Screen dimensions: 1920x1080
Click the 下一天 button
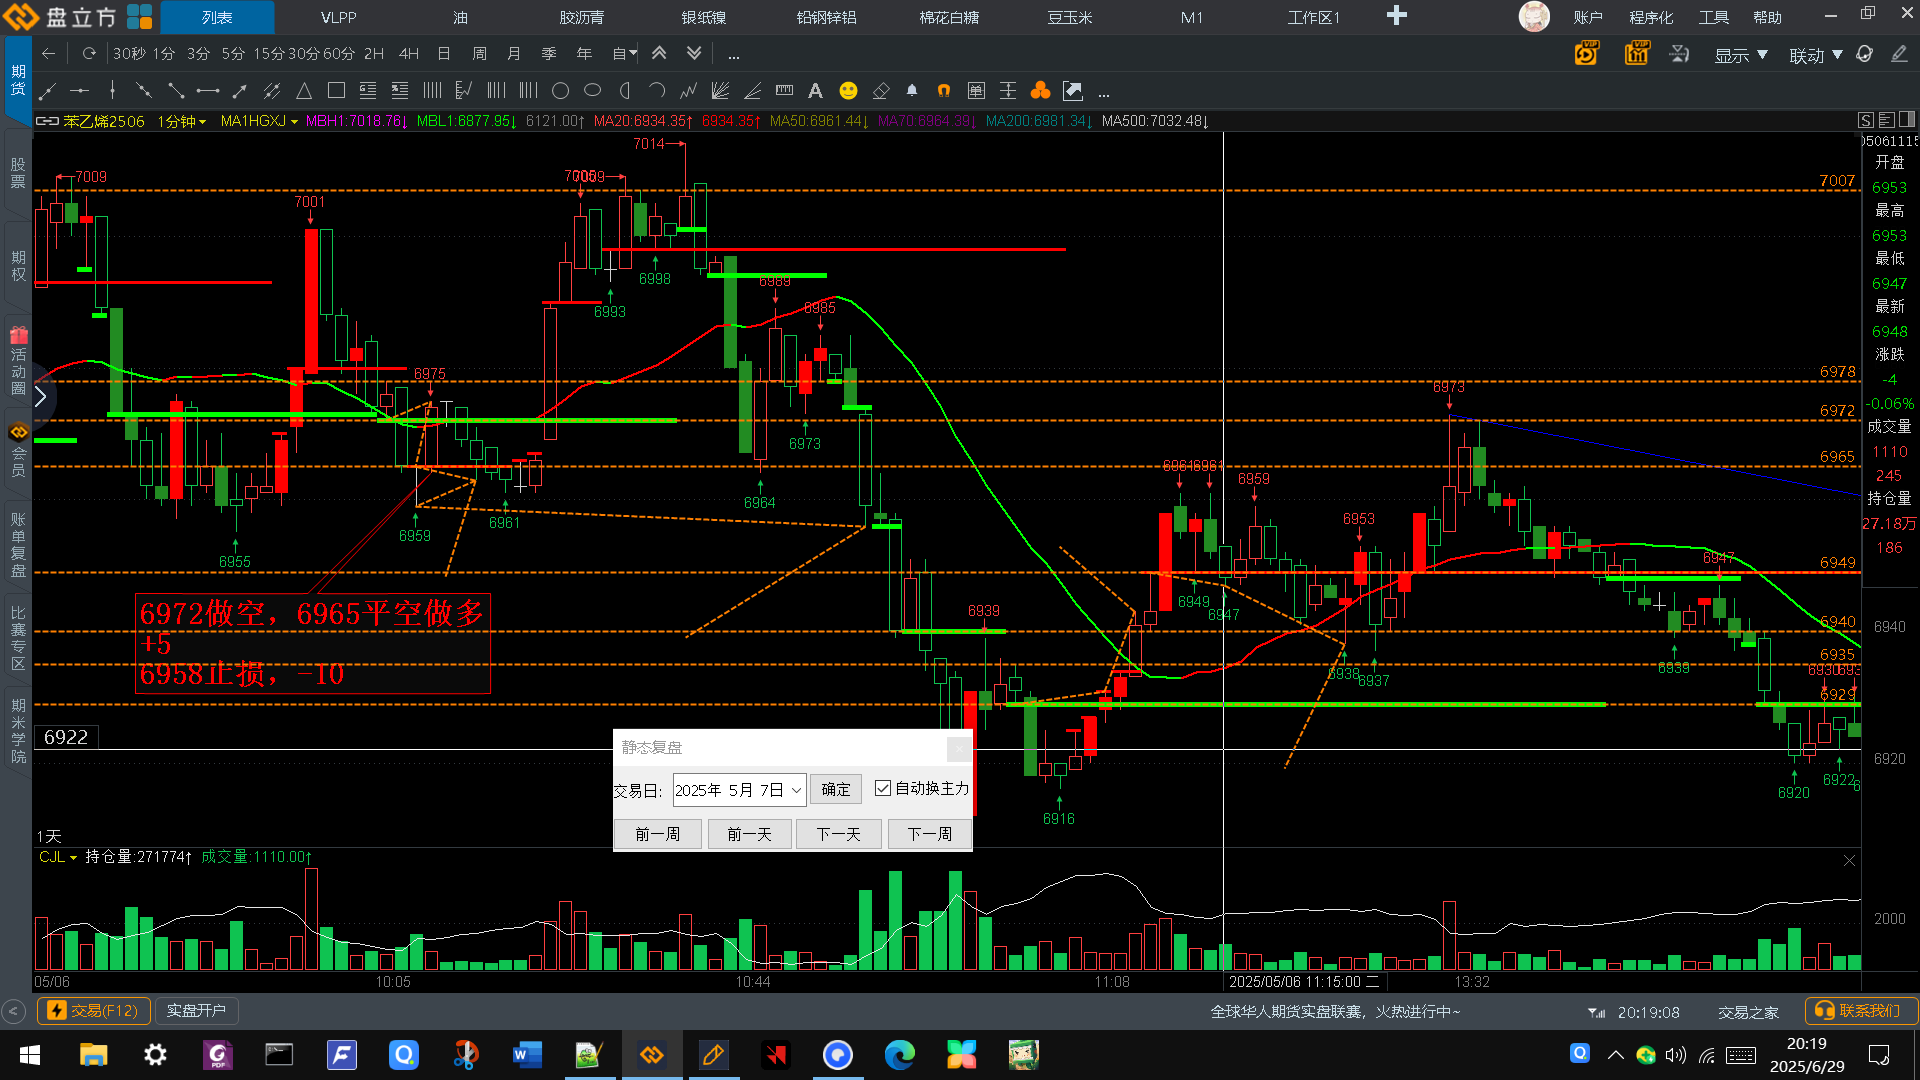838,834
